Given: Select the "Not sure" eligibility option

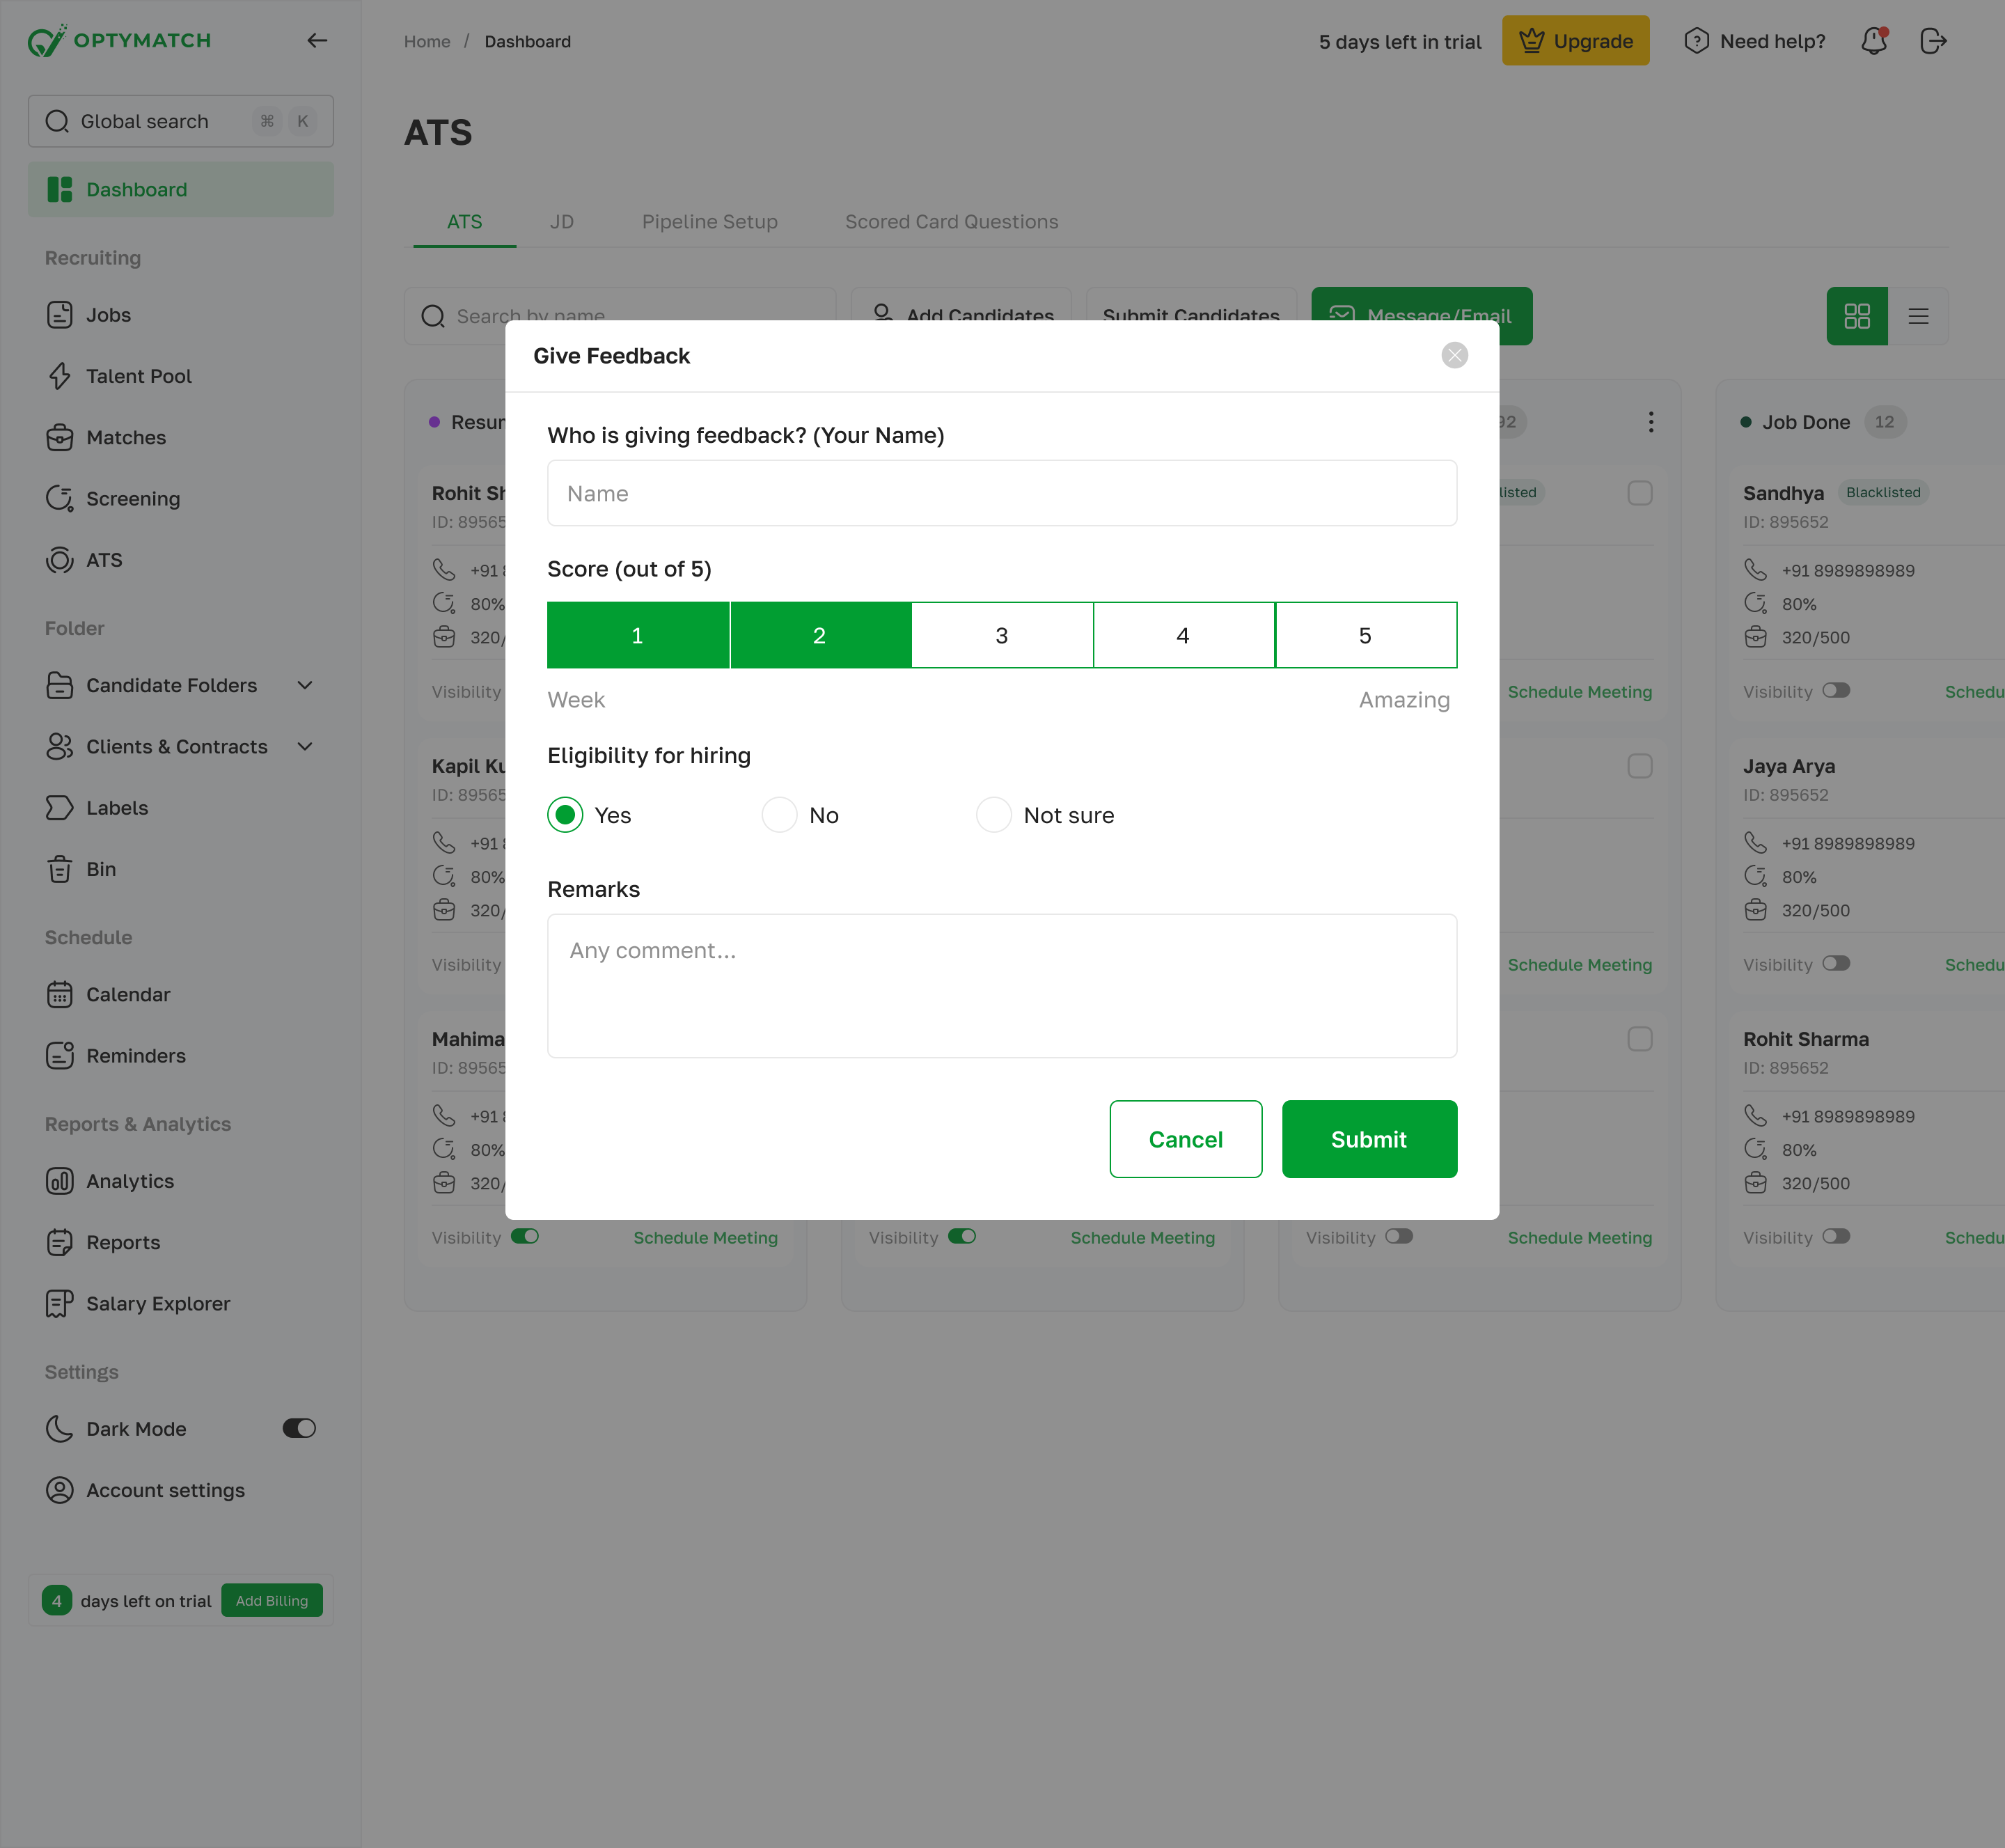Looking at the screenshot, I should point(993,815).
